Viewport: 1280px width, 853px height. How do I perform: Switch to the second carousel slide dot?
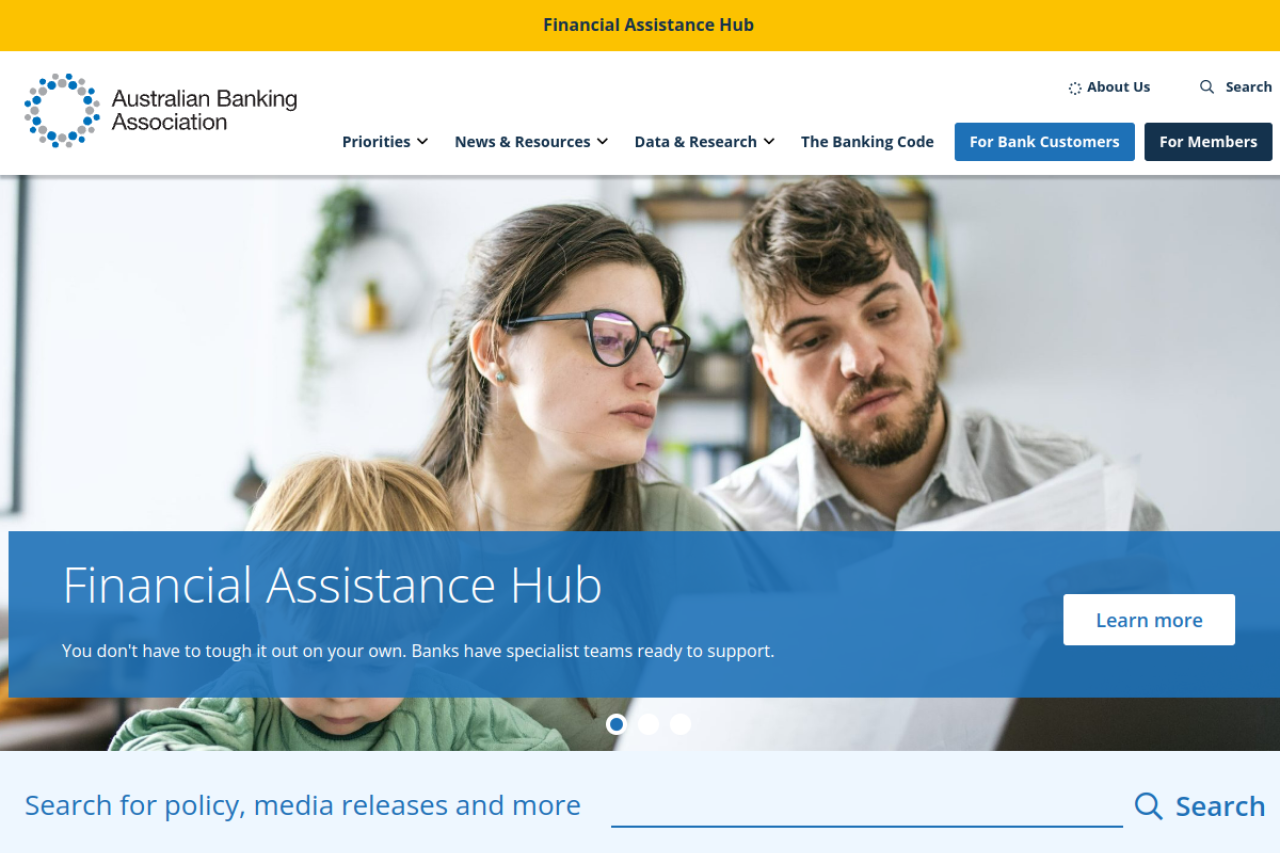point(649,724)
